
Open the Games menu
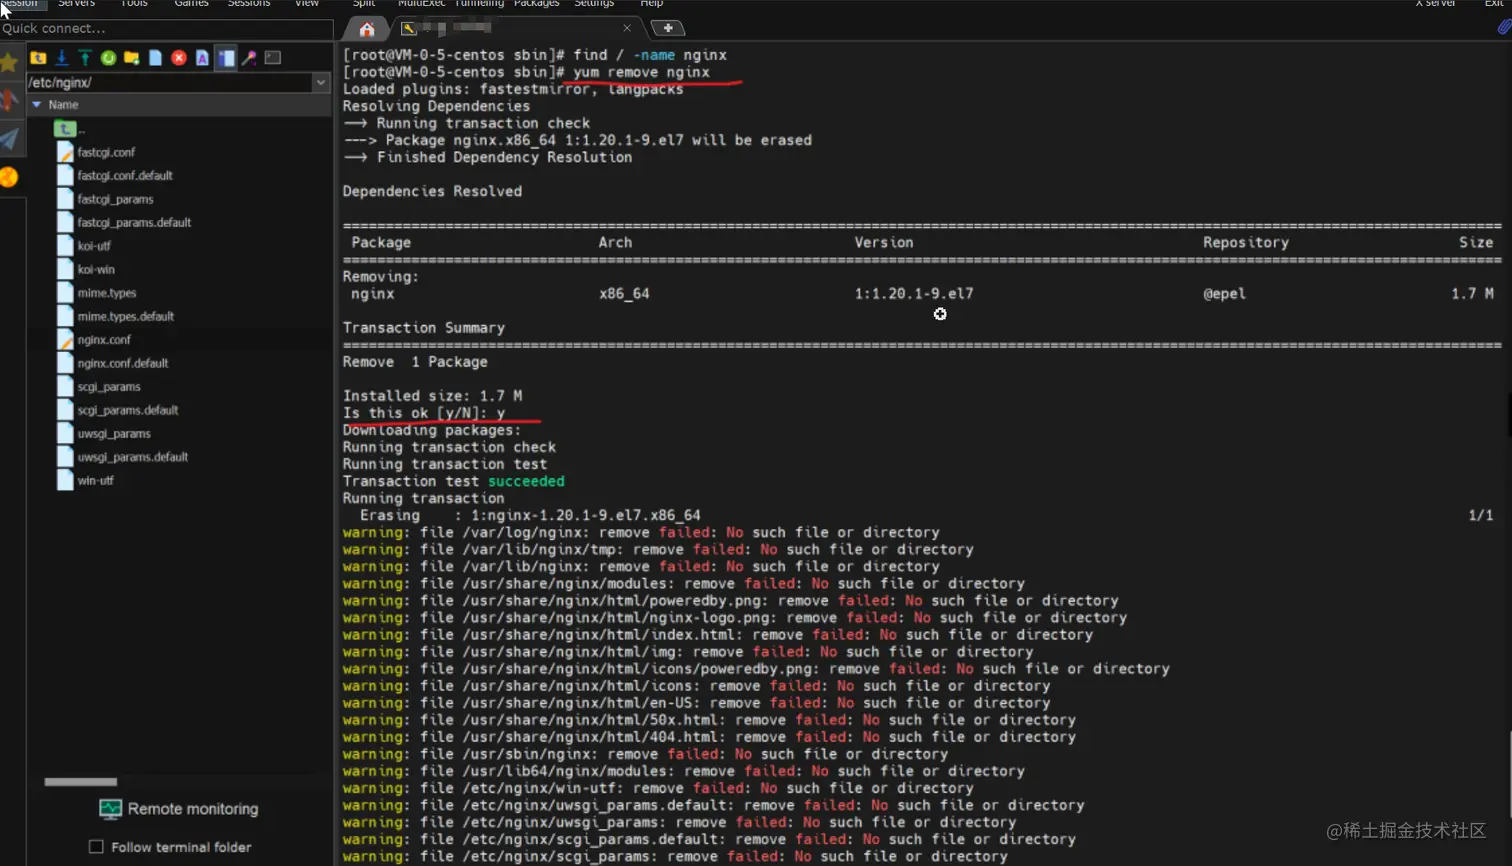click(191, 4)
